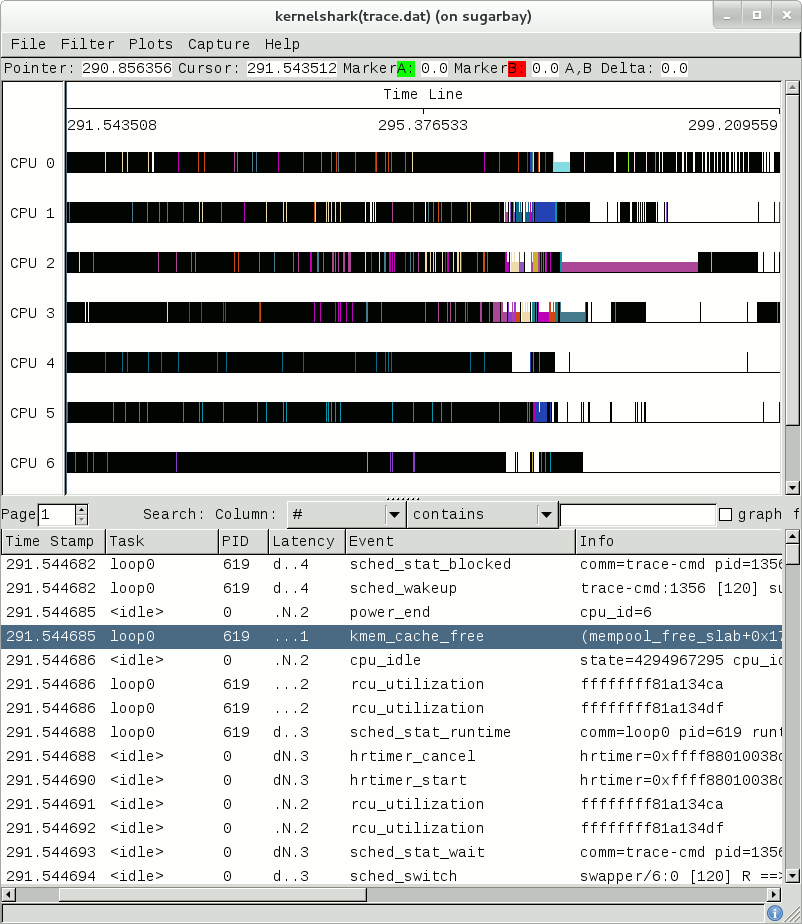This screenshot has height=924, width=802.
Task: Click the magenta block on CPU 2 plot
Action: (628, 265)
